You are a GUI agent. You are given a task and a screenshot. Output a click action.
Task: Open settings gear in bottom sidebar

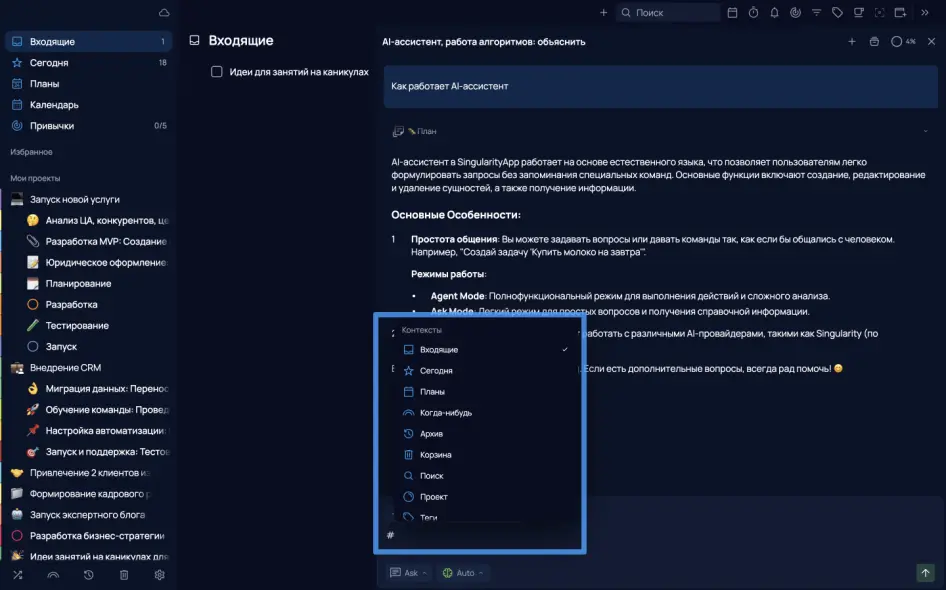point(159,575)
